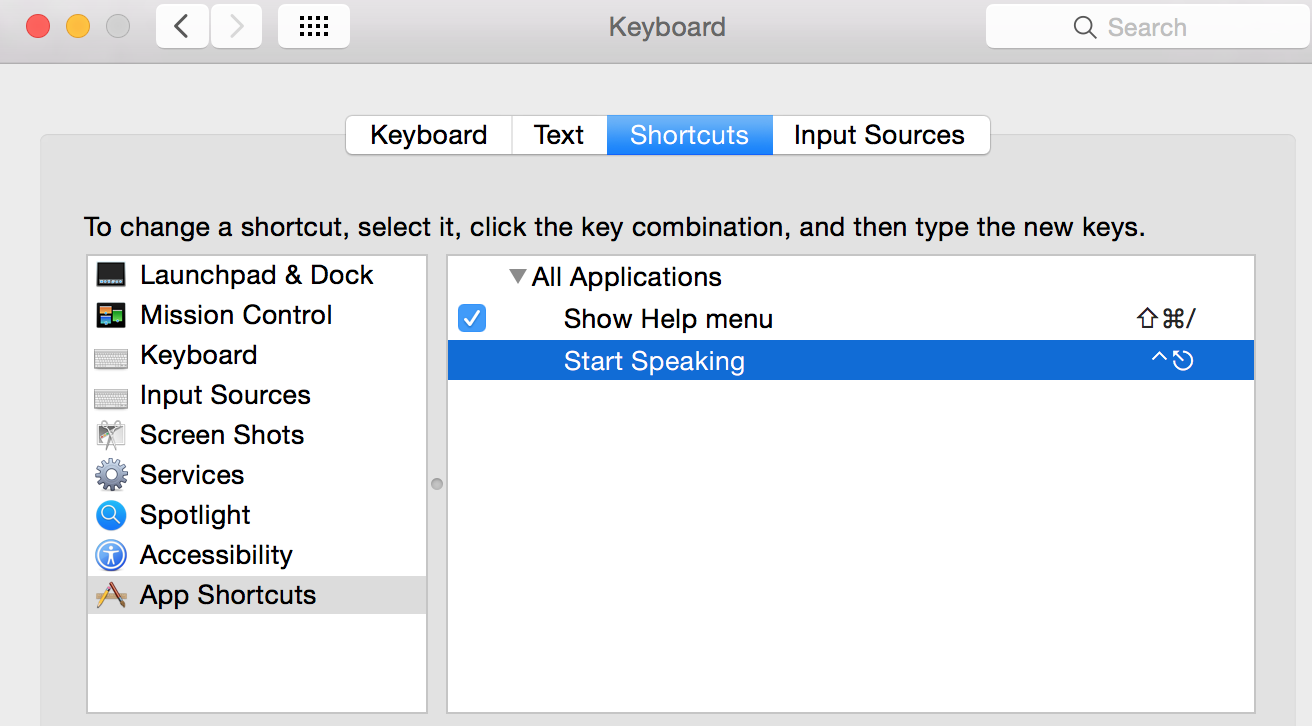1312x726 pixels.
Task: Open the Show All preferences grid
Action: (x=313, y=26)
